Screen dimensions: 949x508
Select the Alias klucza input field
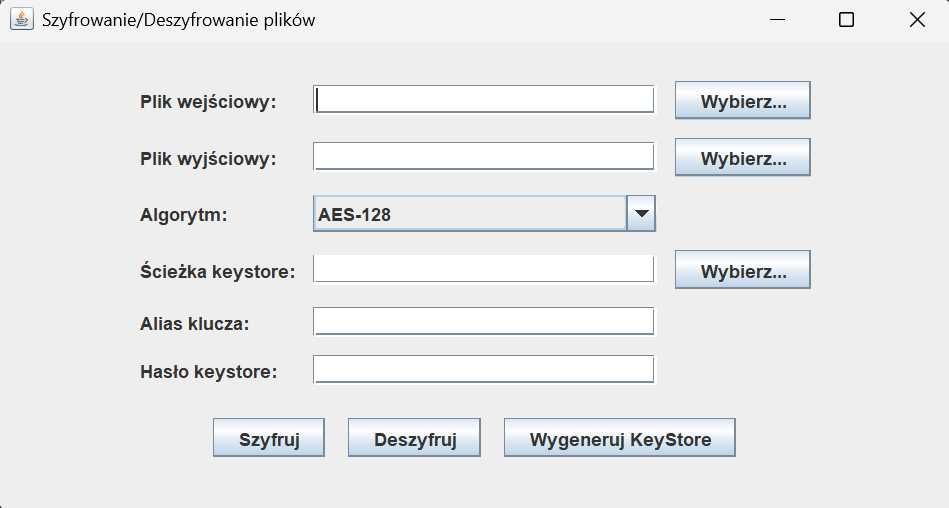tap(484, 321)
